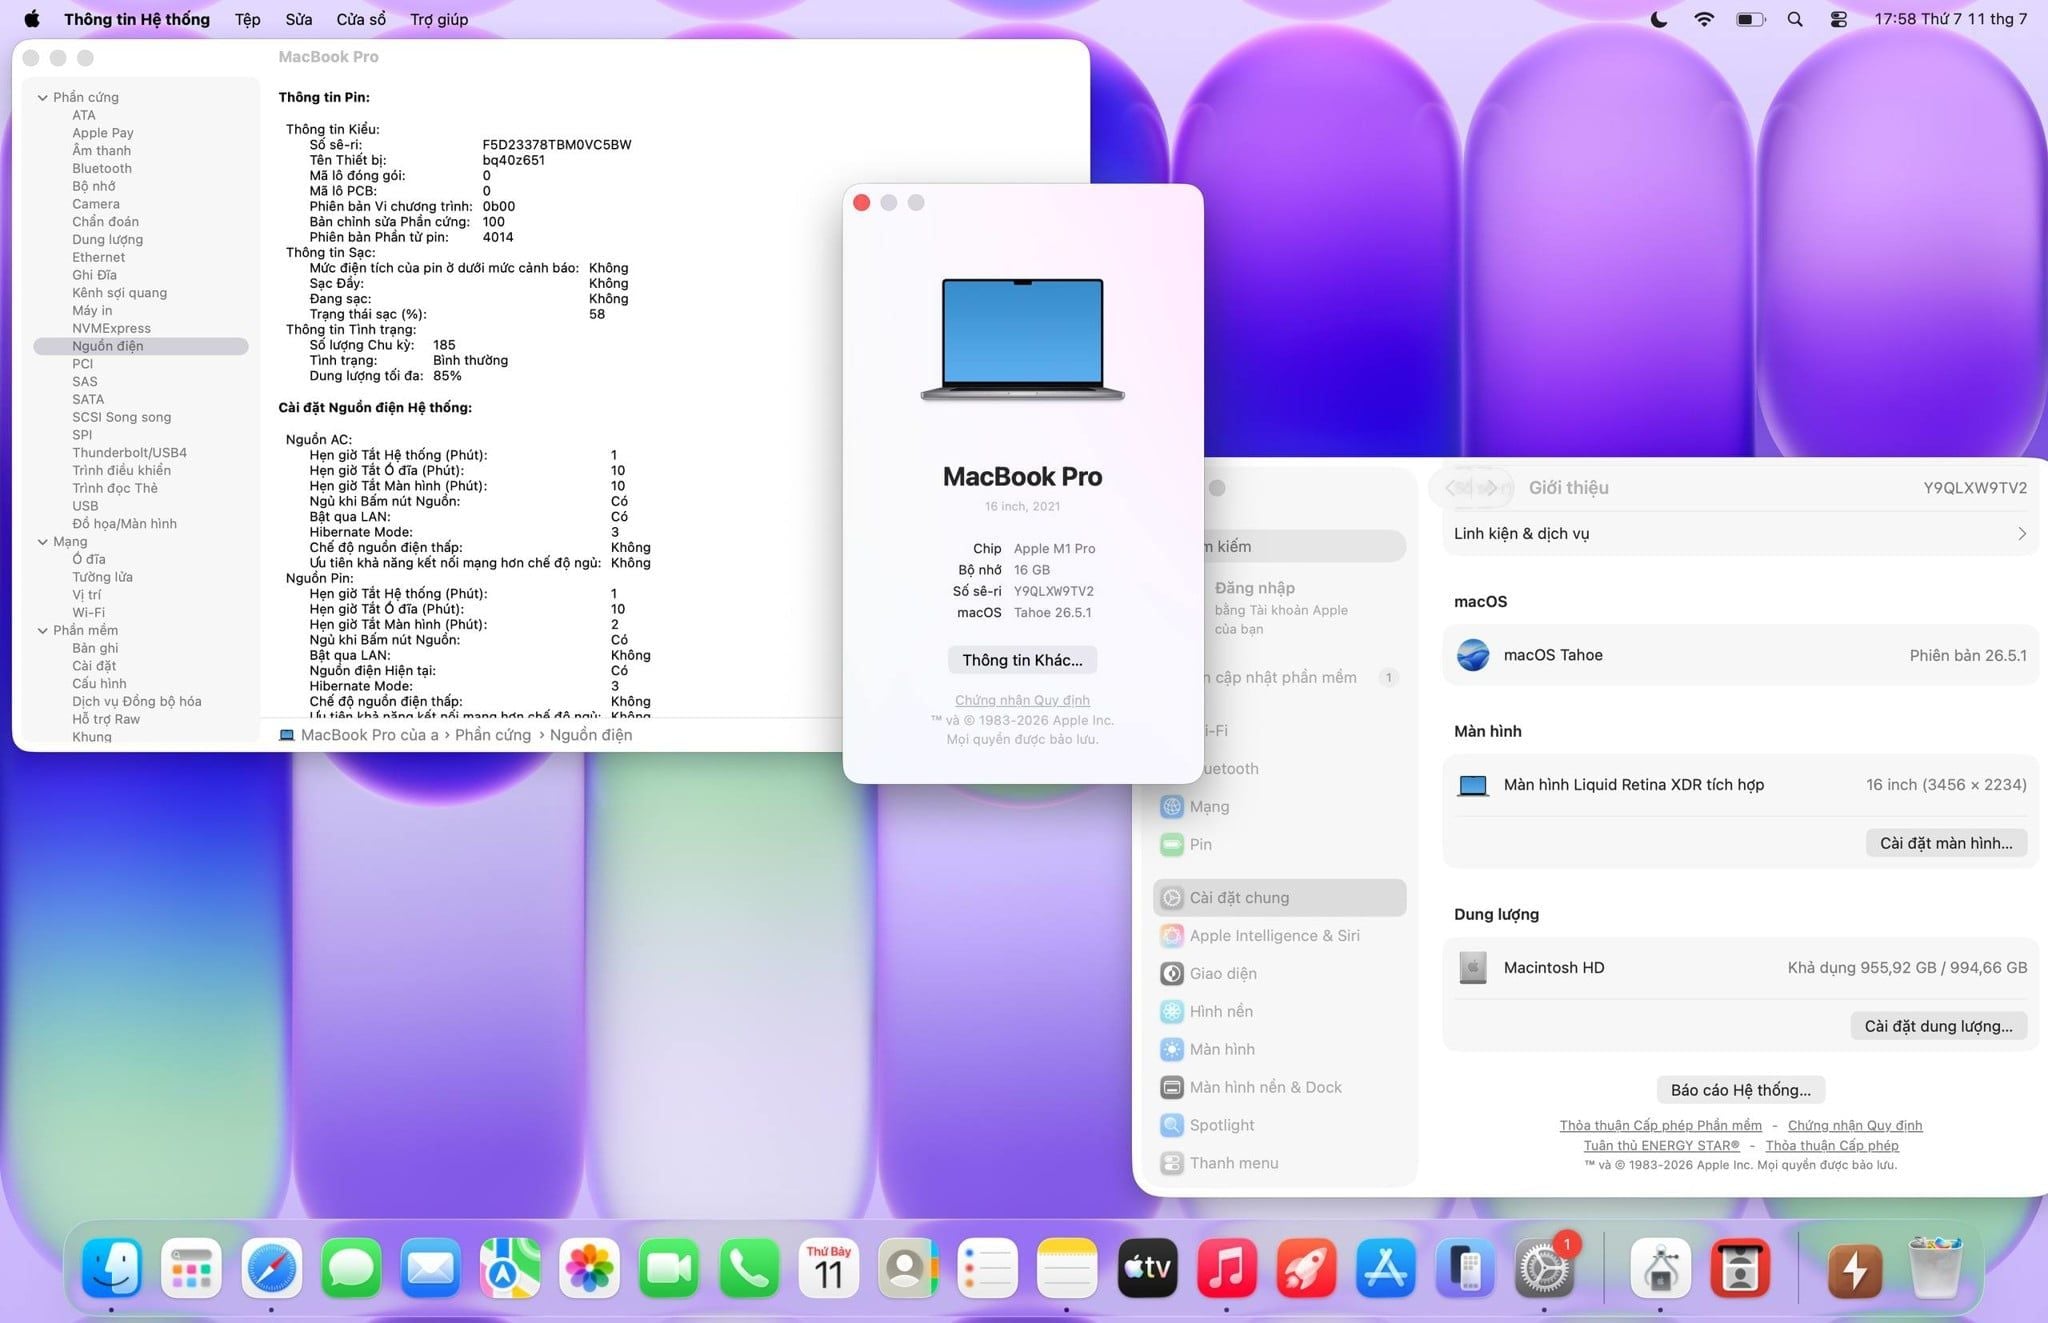This screenshot has height=1323, width=2048.
Task: Select Wi-Fi under Mạng in sidebar
Action: [x=88, y=613]
